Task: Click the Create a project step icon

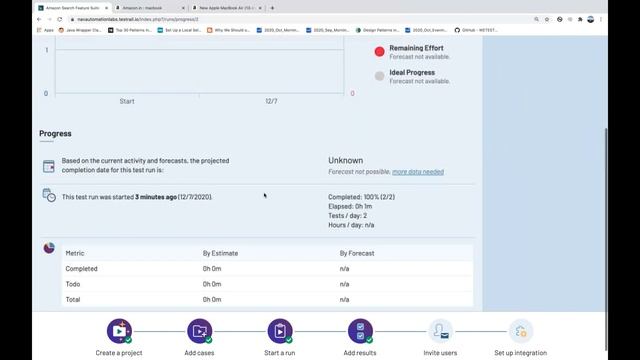Action: coord(119,331)
